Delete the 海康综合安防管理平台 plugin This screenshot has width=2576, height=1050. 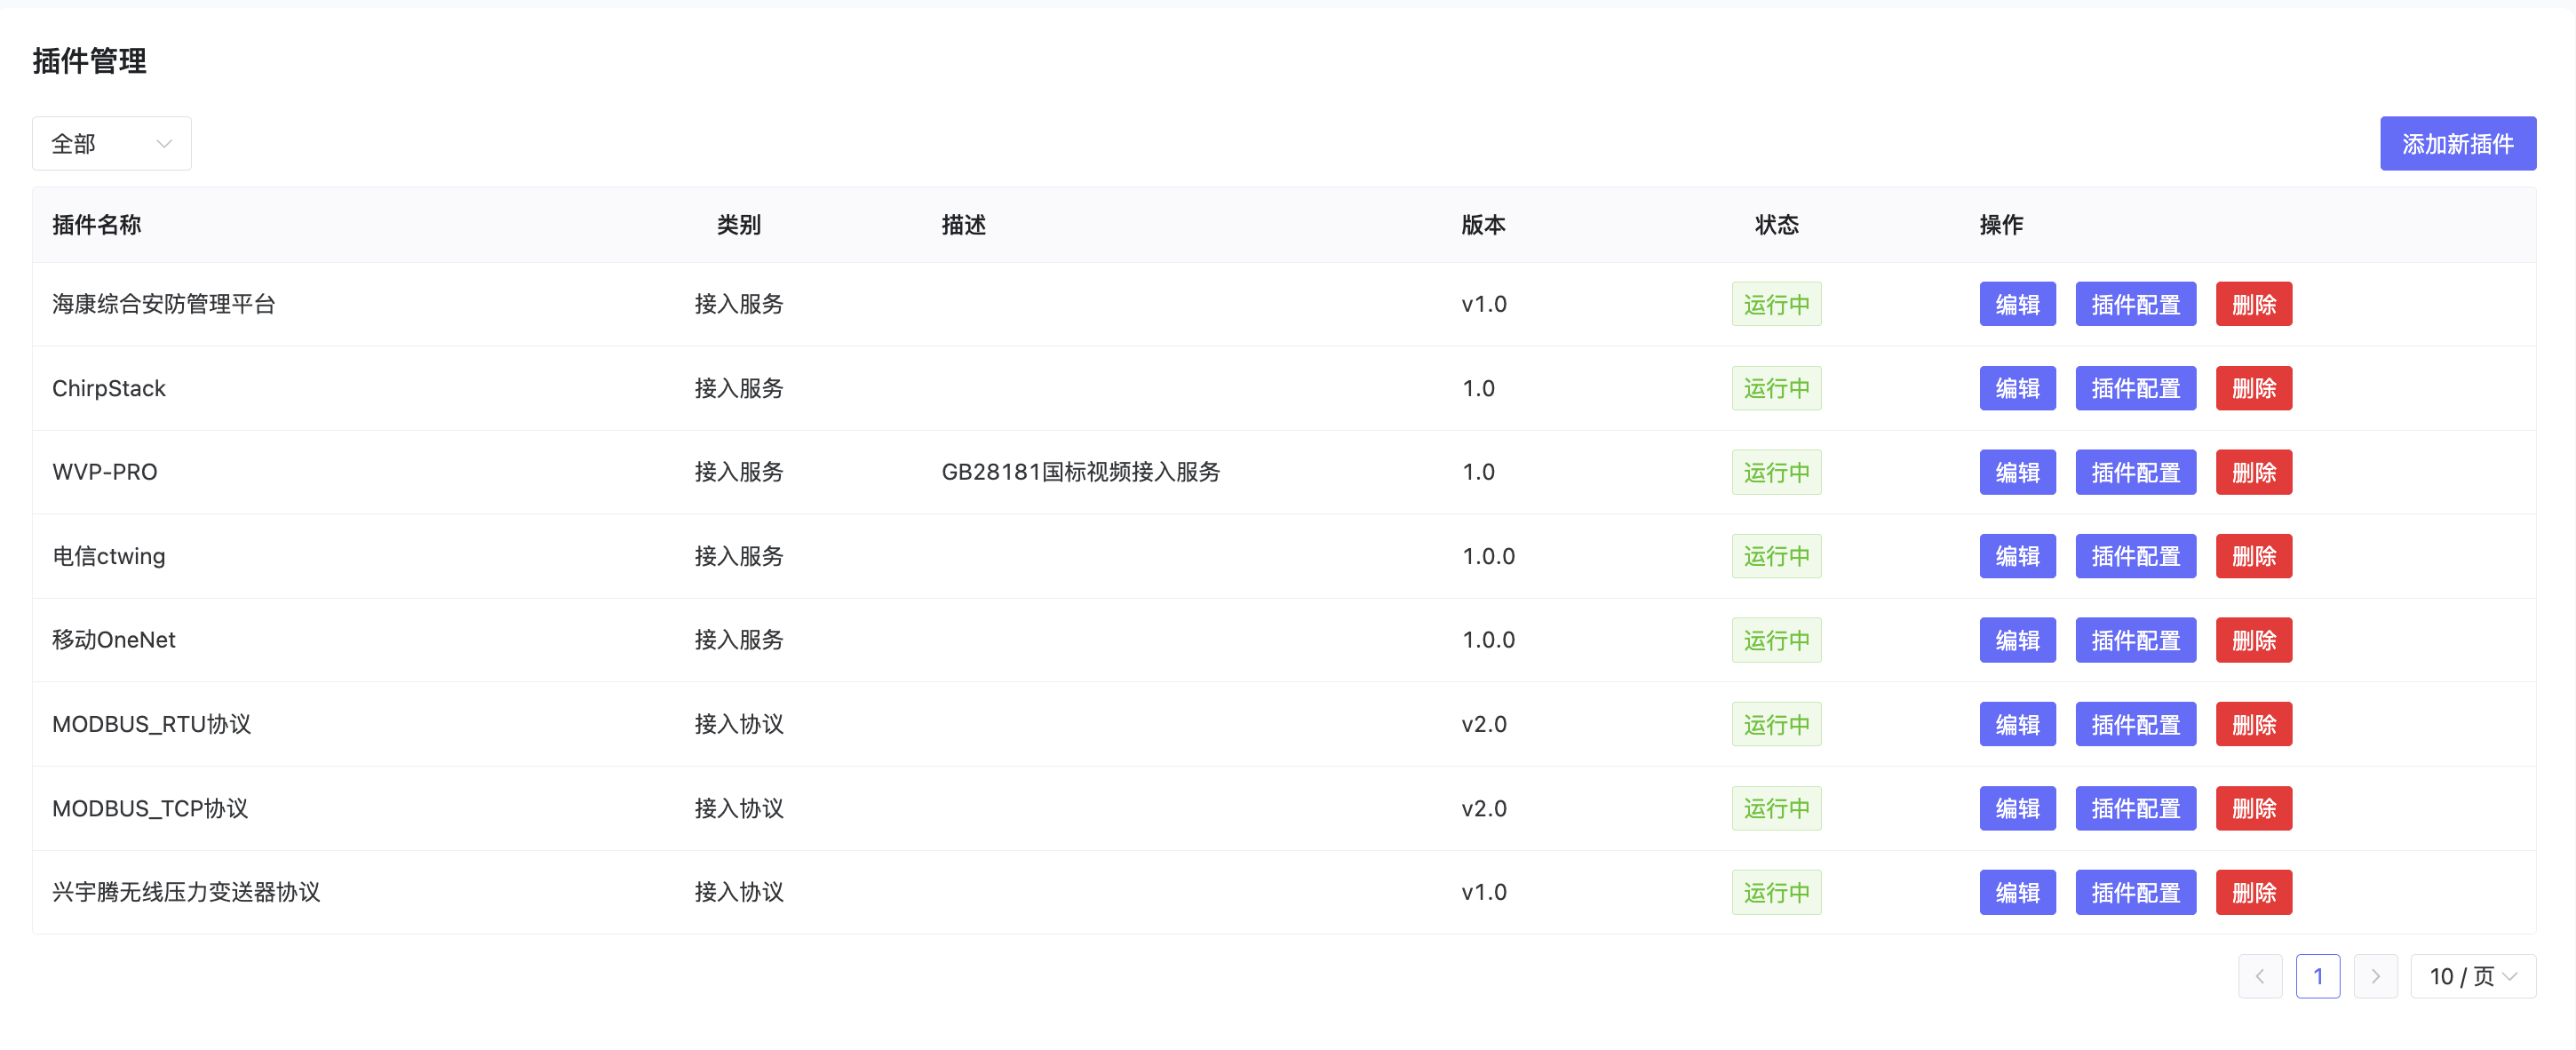click(x=2253, y=304)
